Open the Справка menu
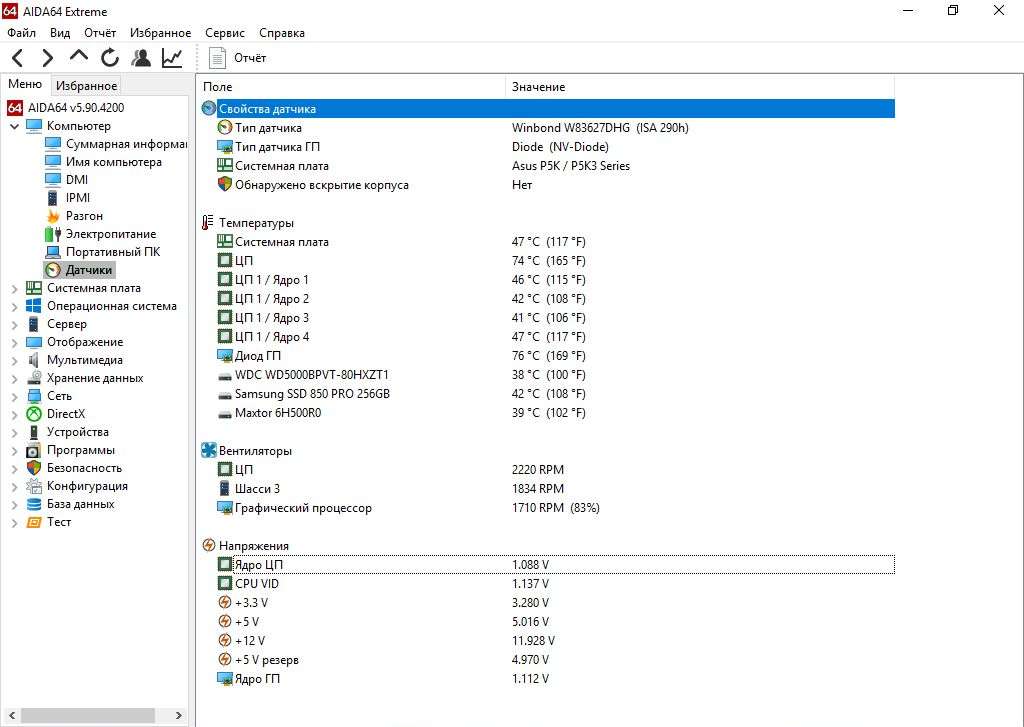Image resolution: width=1024 pixels, height=727 pixels. (281, 33)
